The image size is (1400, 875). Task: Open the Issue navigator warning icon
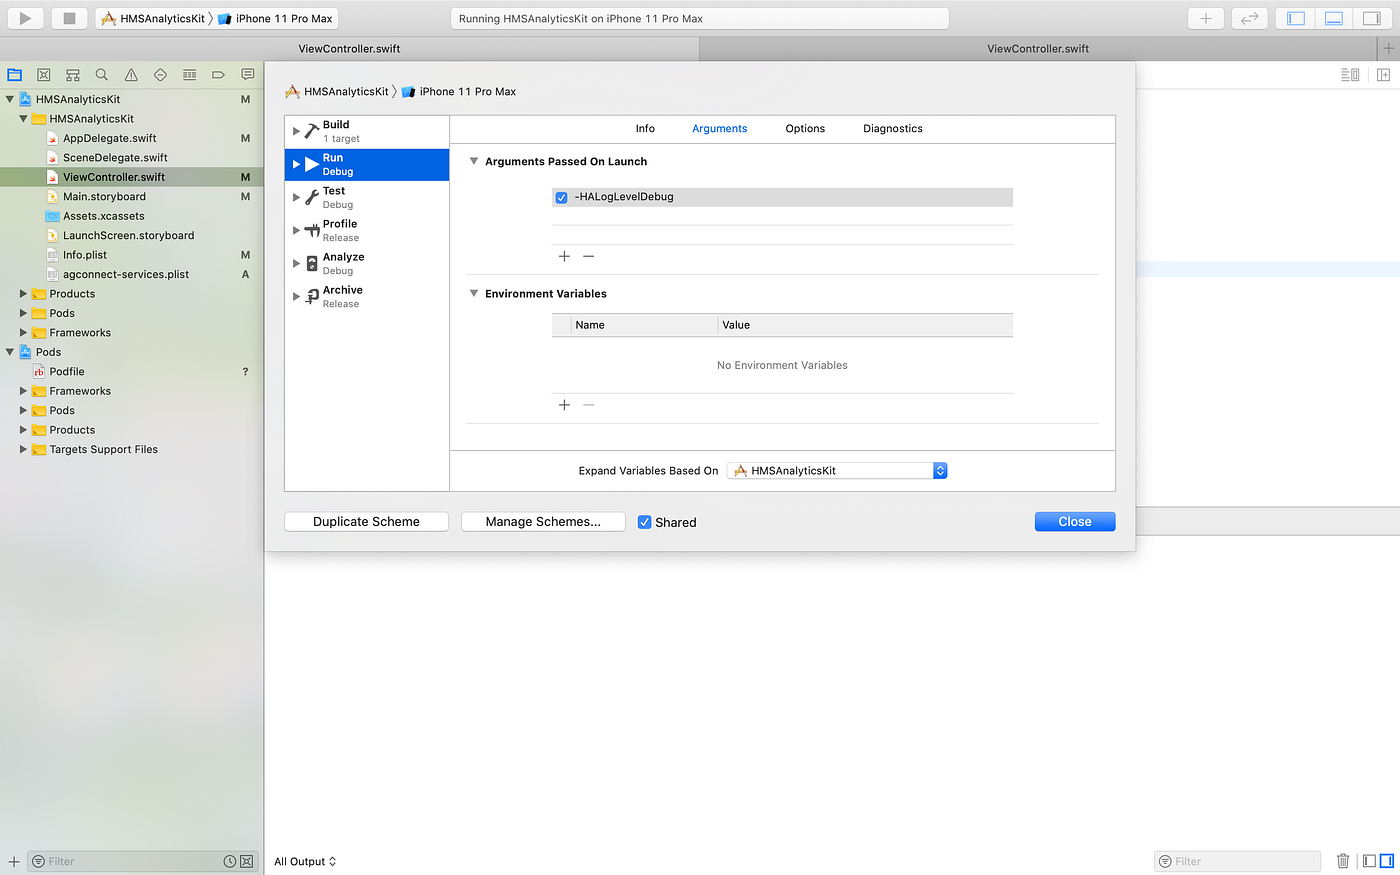point(131,75)
